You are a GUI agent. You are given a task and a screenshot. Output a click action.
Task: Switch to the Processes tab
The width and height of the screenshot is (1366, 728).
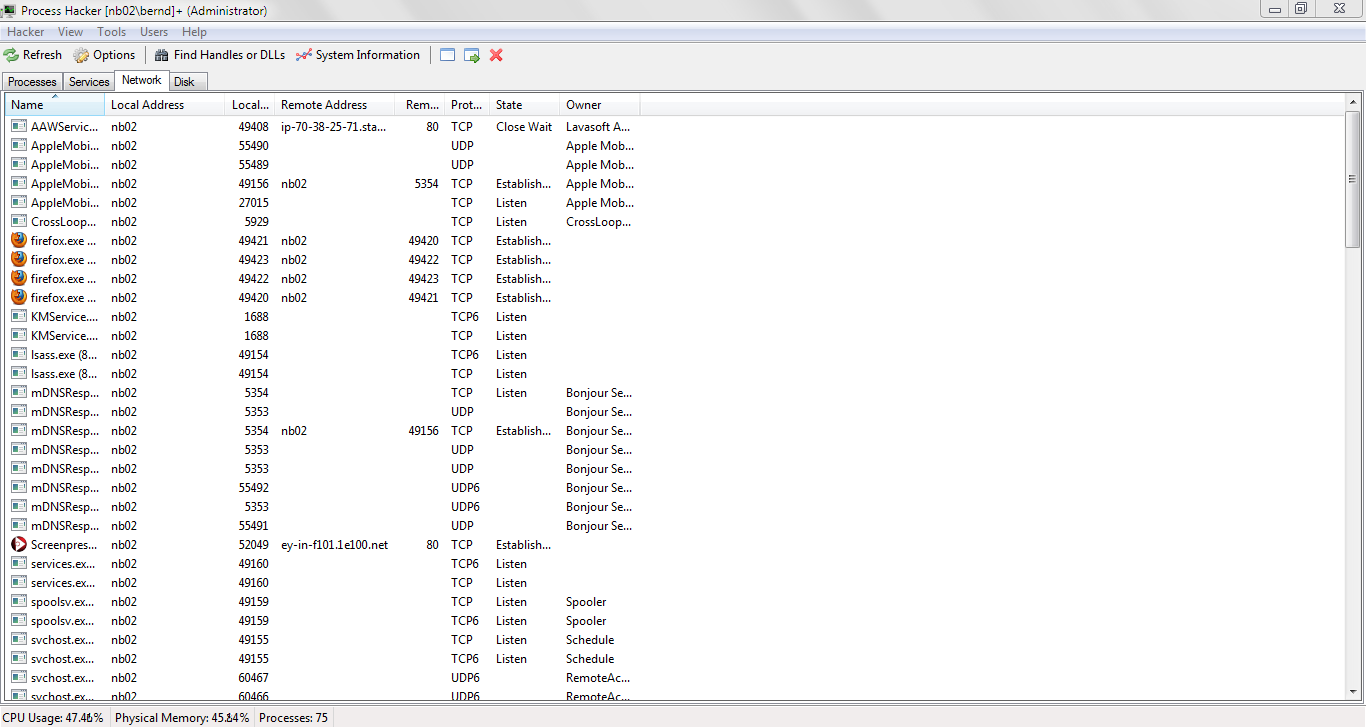[x=31, y=81]
